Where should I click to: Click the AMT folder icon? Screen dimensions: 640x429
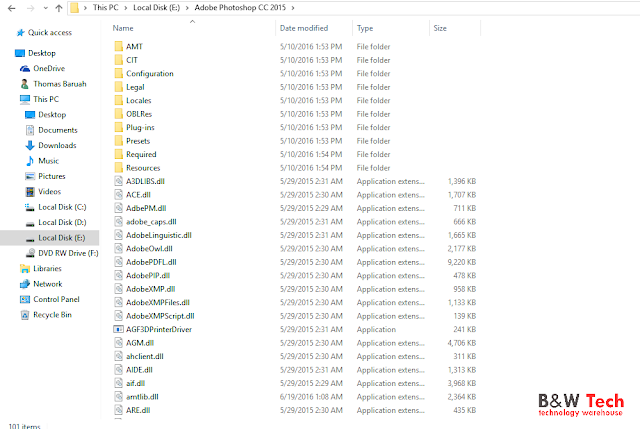click(x=118, y=46)
